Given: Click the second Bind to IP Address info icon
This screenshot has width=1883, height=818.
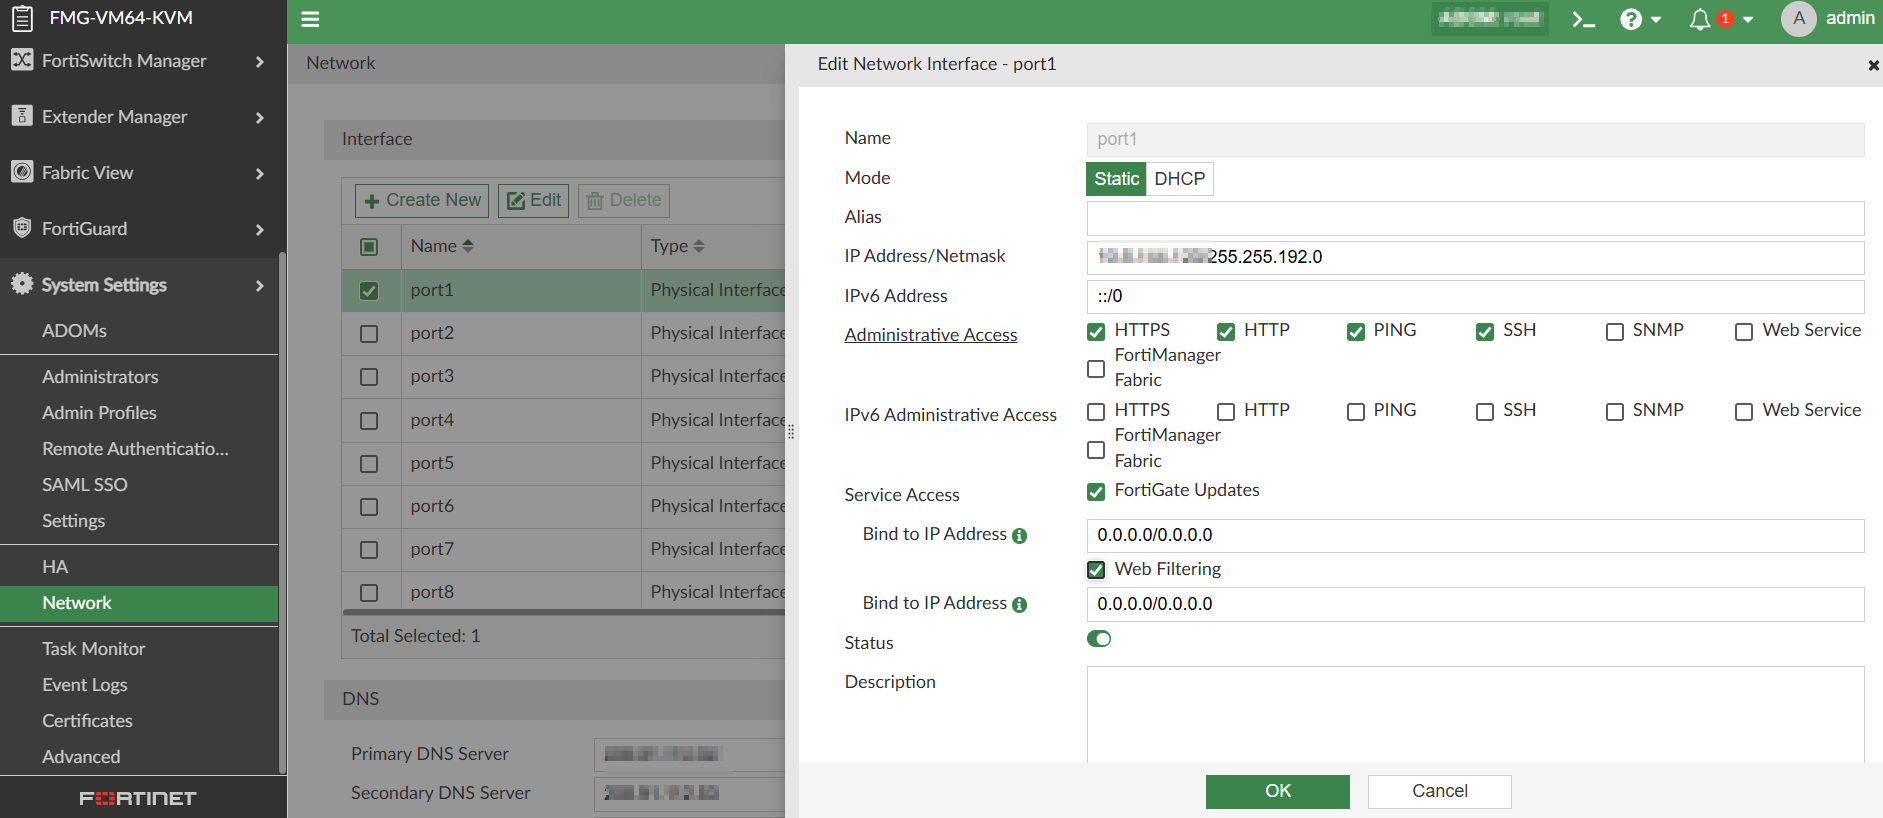Looking at the screenshot, I should [1019, 604].
